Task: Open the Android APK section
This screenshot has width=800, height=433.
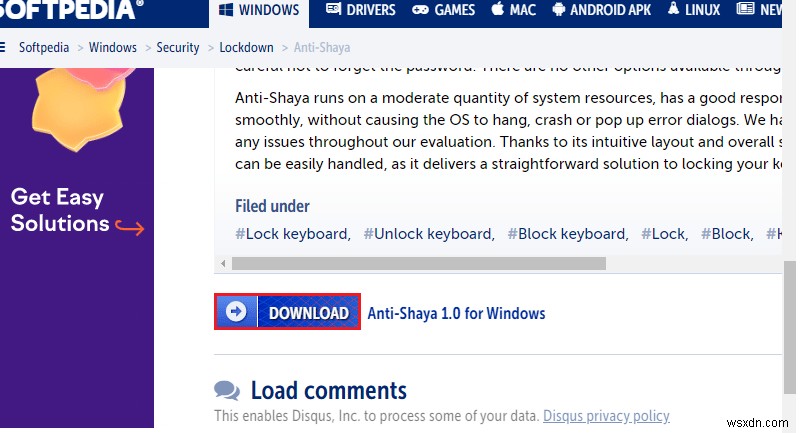Action: click(602, 10)
